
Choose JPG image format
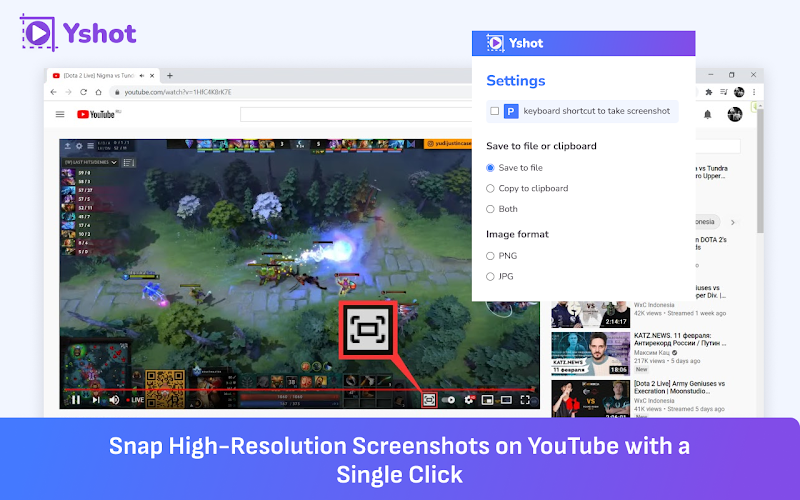pyautogui.click(x=490, y=277)
